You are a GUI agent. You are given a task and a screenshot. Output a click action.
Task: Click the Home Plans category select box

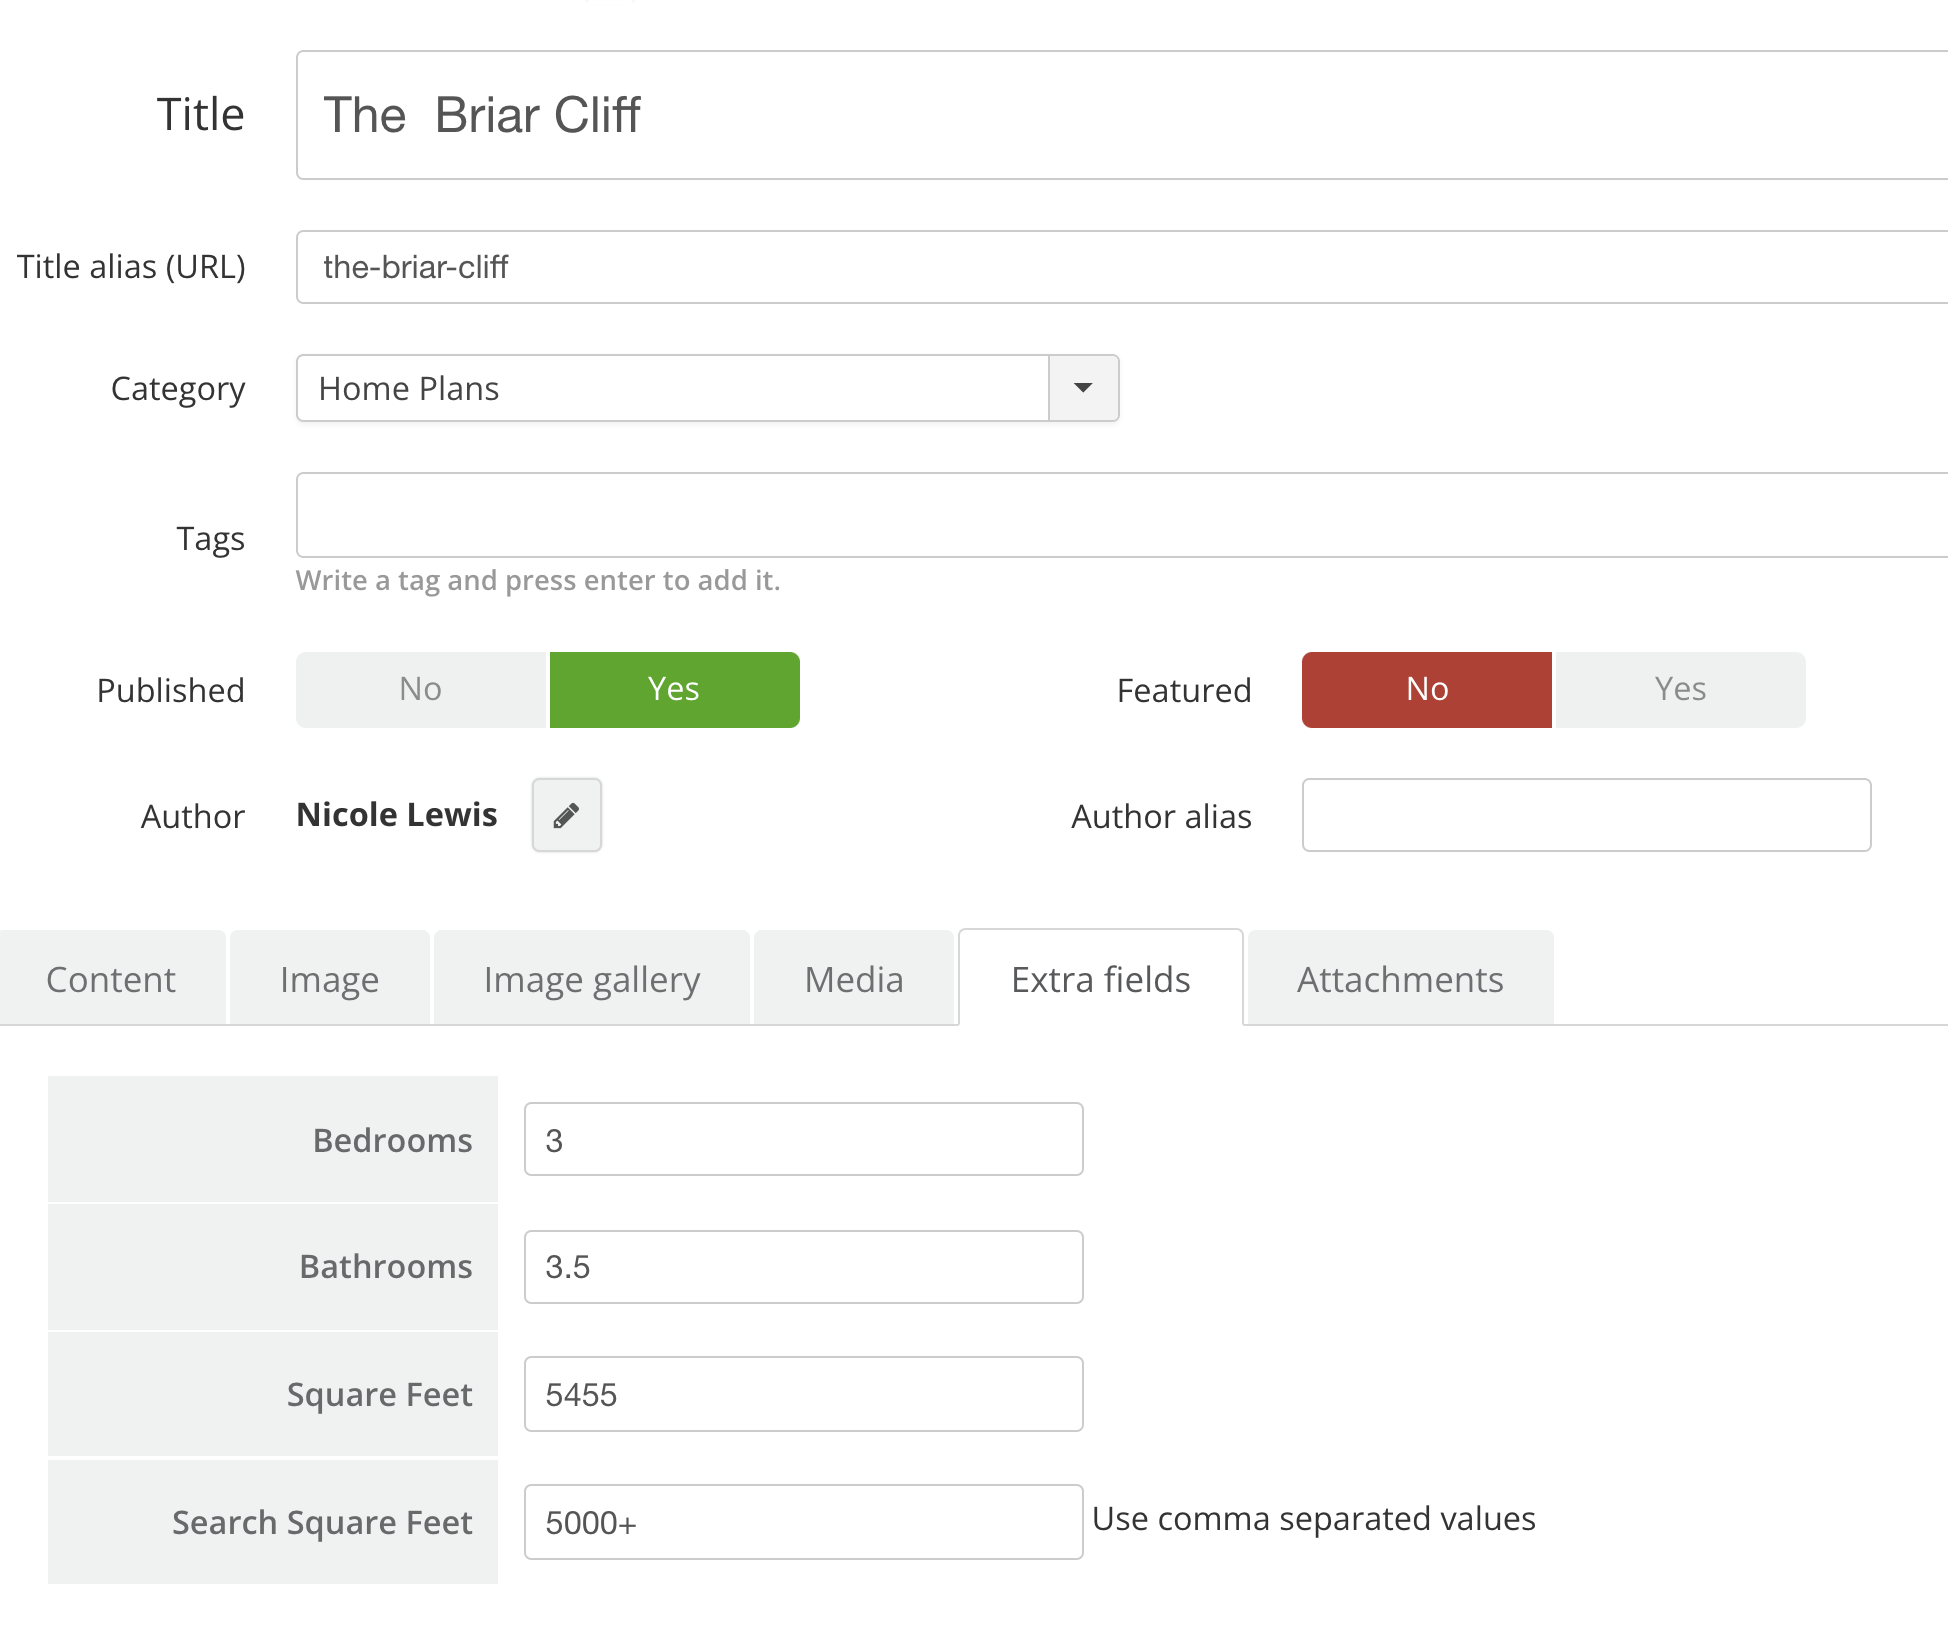coord(672,388)
